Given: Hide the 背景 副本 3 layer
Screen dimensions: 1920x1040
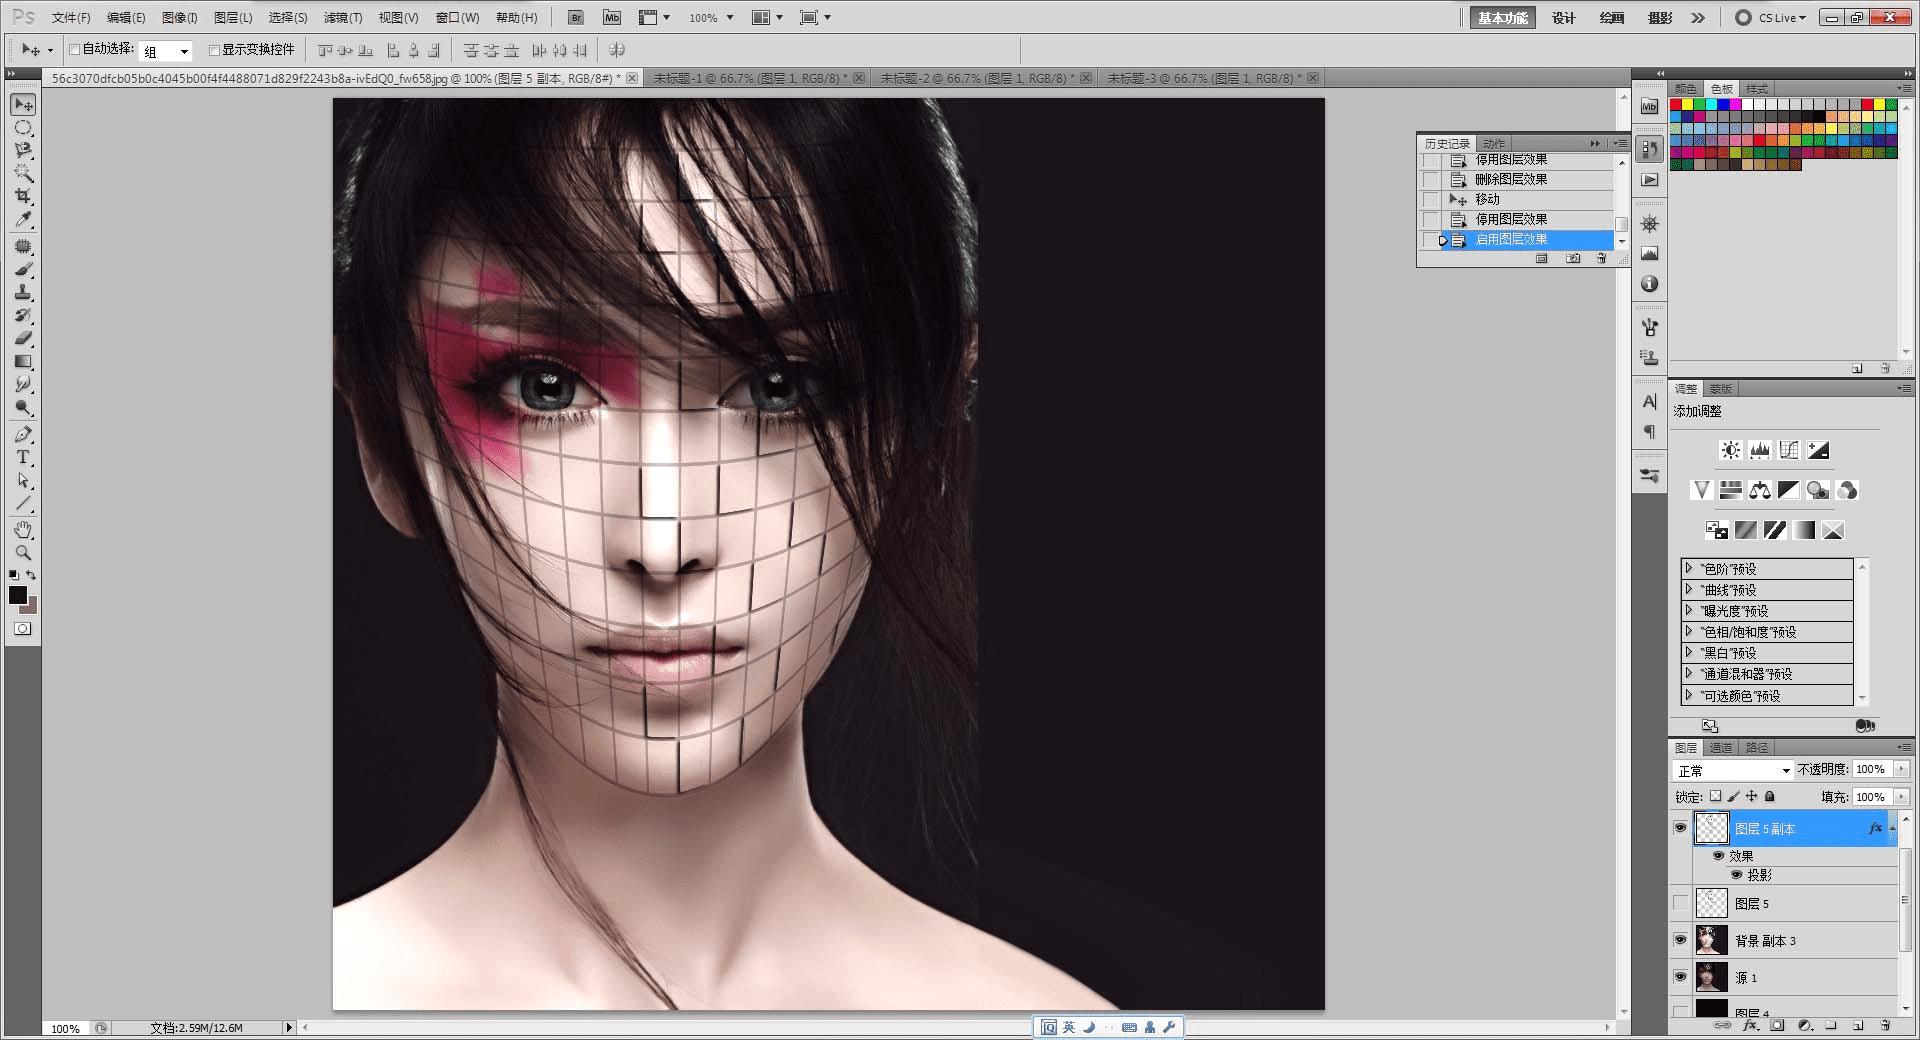Looking at the screenshot, I should [1680, 940].
